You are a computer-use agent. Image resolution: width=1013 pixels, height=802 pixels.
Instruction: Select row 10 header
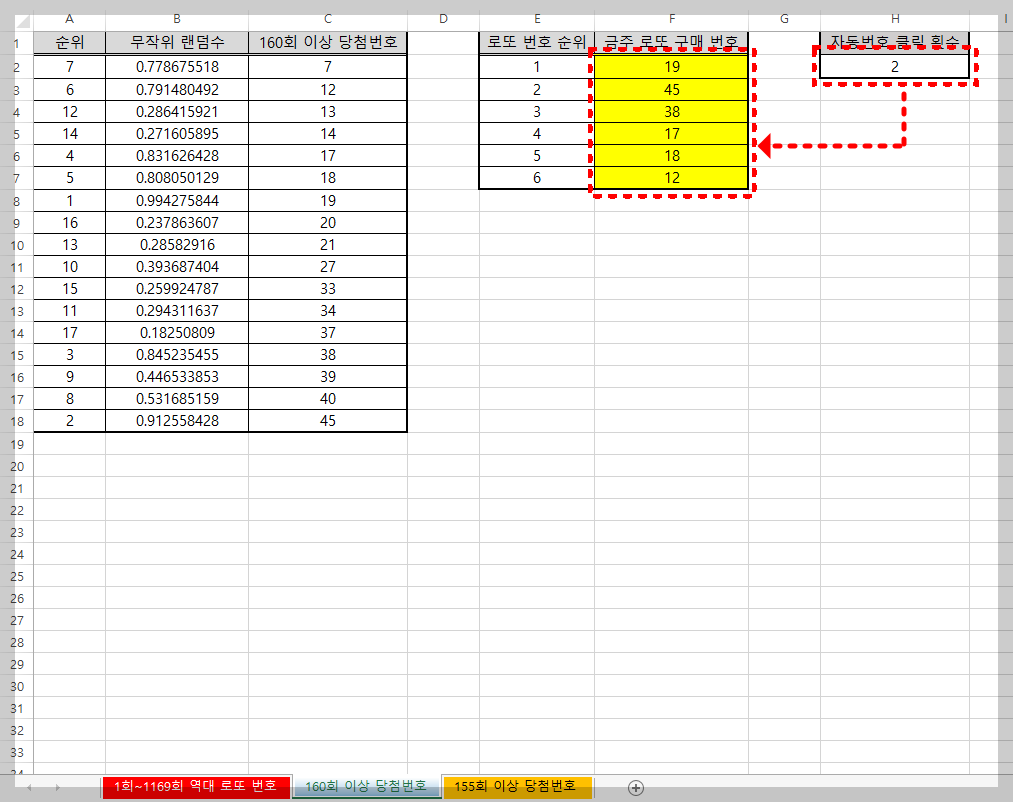[17, 246]
